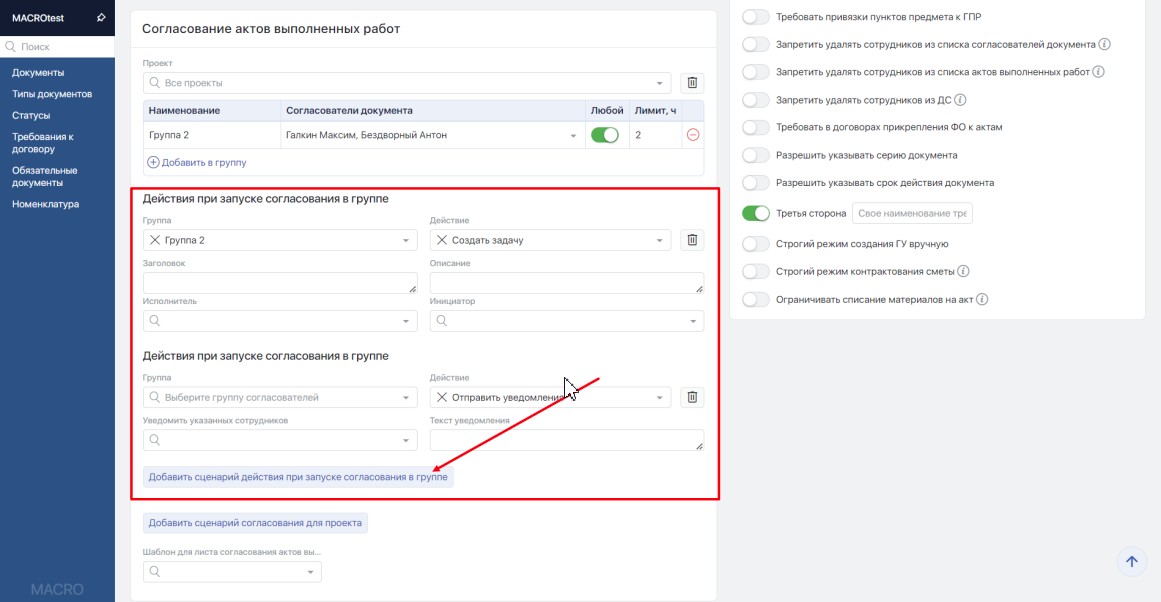Show info for Запретить удалять сотрудников из ДС
Image resolution: width=1161 pixels, height=602 pixels.
click(960, 100)
